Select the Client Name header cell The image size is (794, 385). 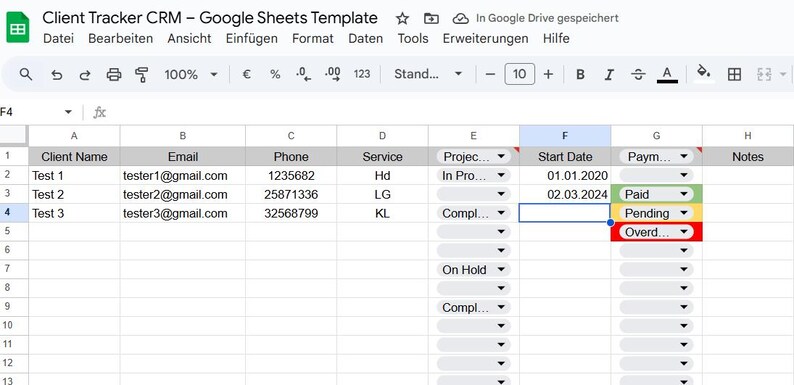pyautogui.click(x=74, y=157)
